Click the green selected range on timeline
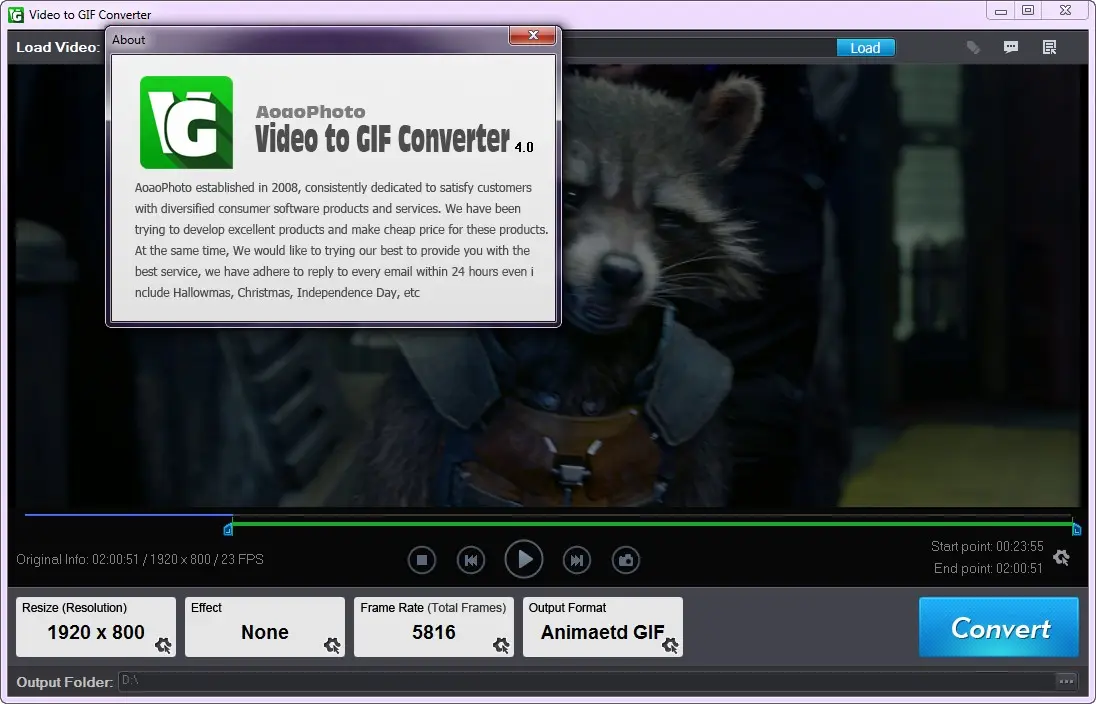Screen dimensions: 1096x704 652,522
